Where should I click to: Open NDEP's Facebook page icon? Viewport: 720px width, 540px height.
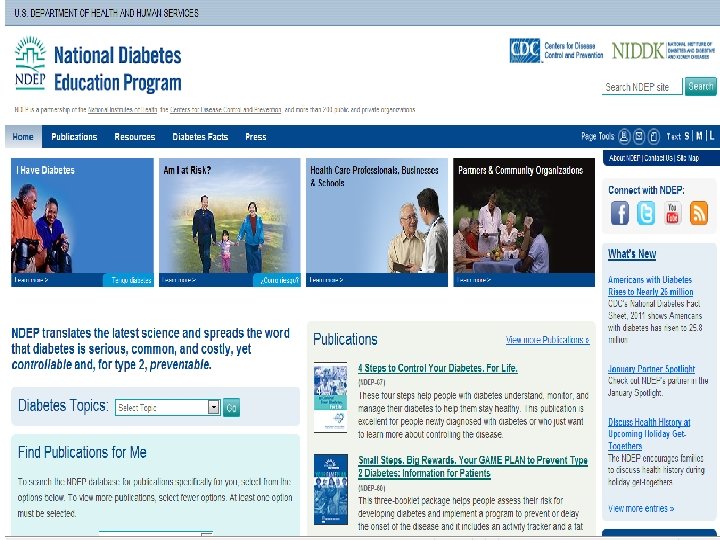pyautogui.click(x=620, y=214)
